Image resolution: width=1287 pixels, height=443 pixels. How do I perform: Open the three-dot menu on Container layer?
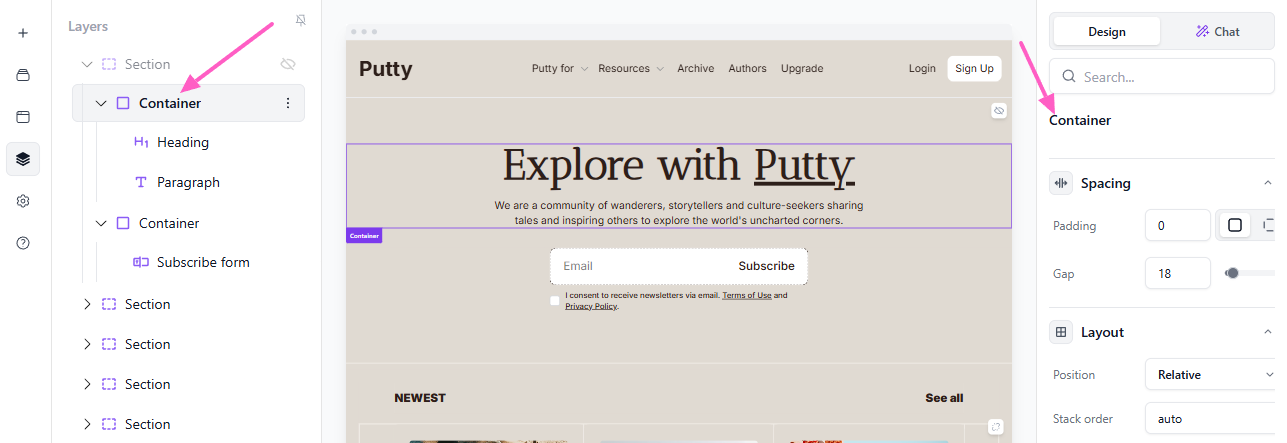click(x=288, y=103)
